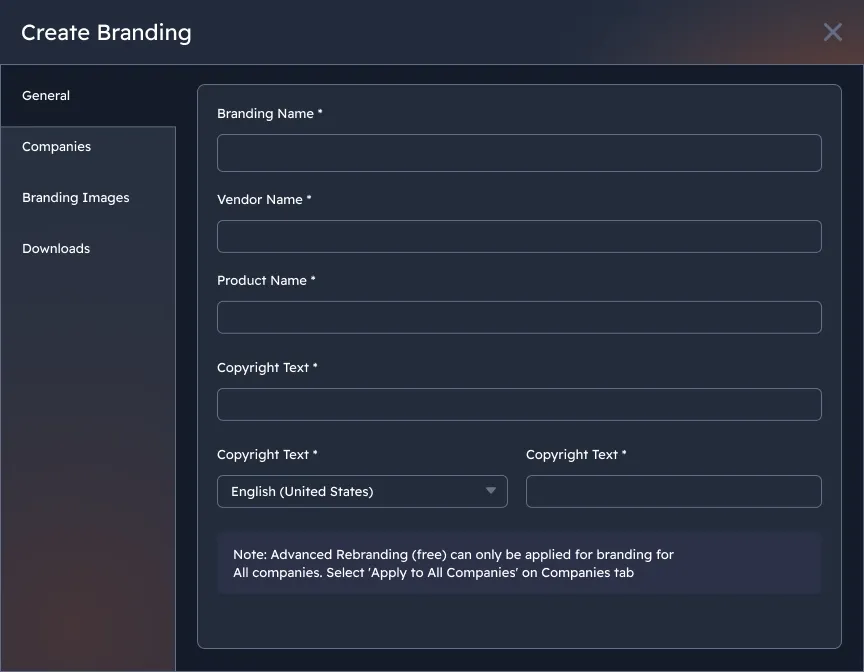Click the label above the full-width Copyright field
864x672 pixels.
[267, 368]
